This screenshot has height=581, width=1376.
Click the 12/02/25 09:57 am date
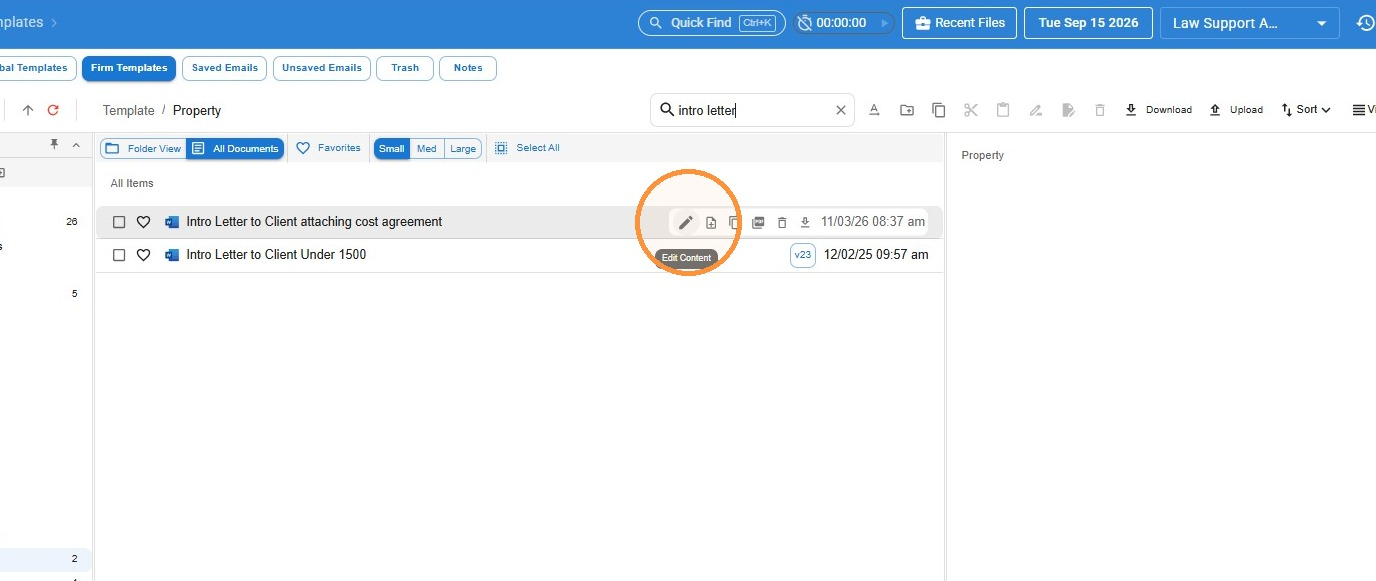876,255
